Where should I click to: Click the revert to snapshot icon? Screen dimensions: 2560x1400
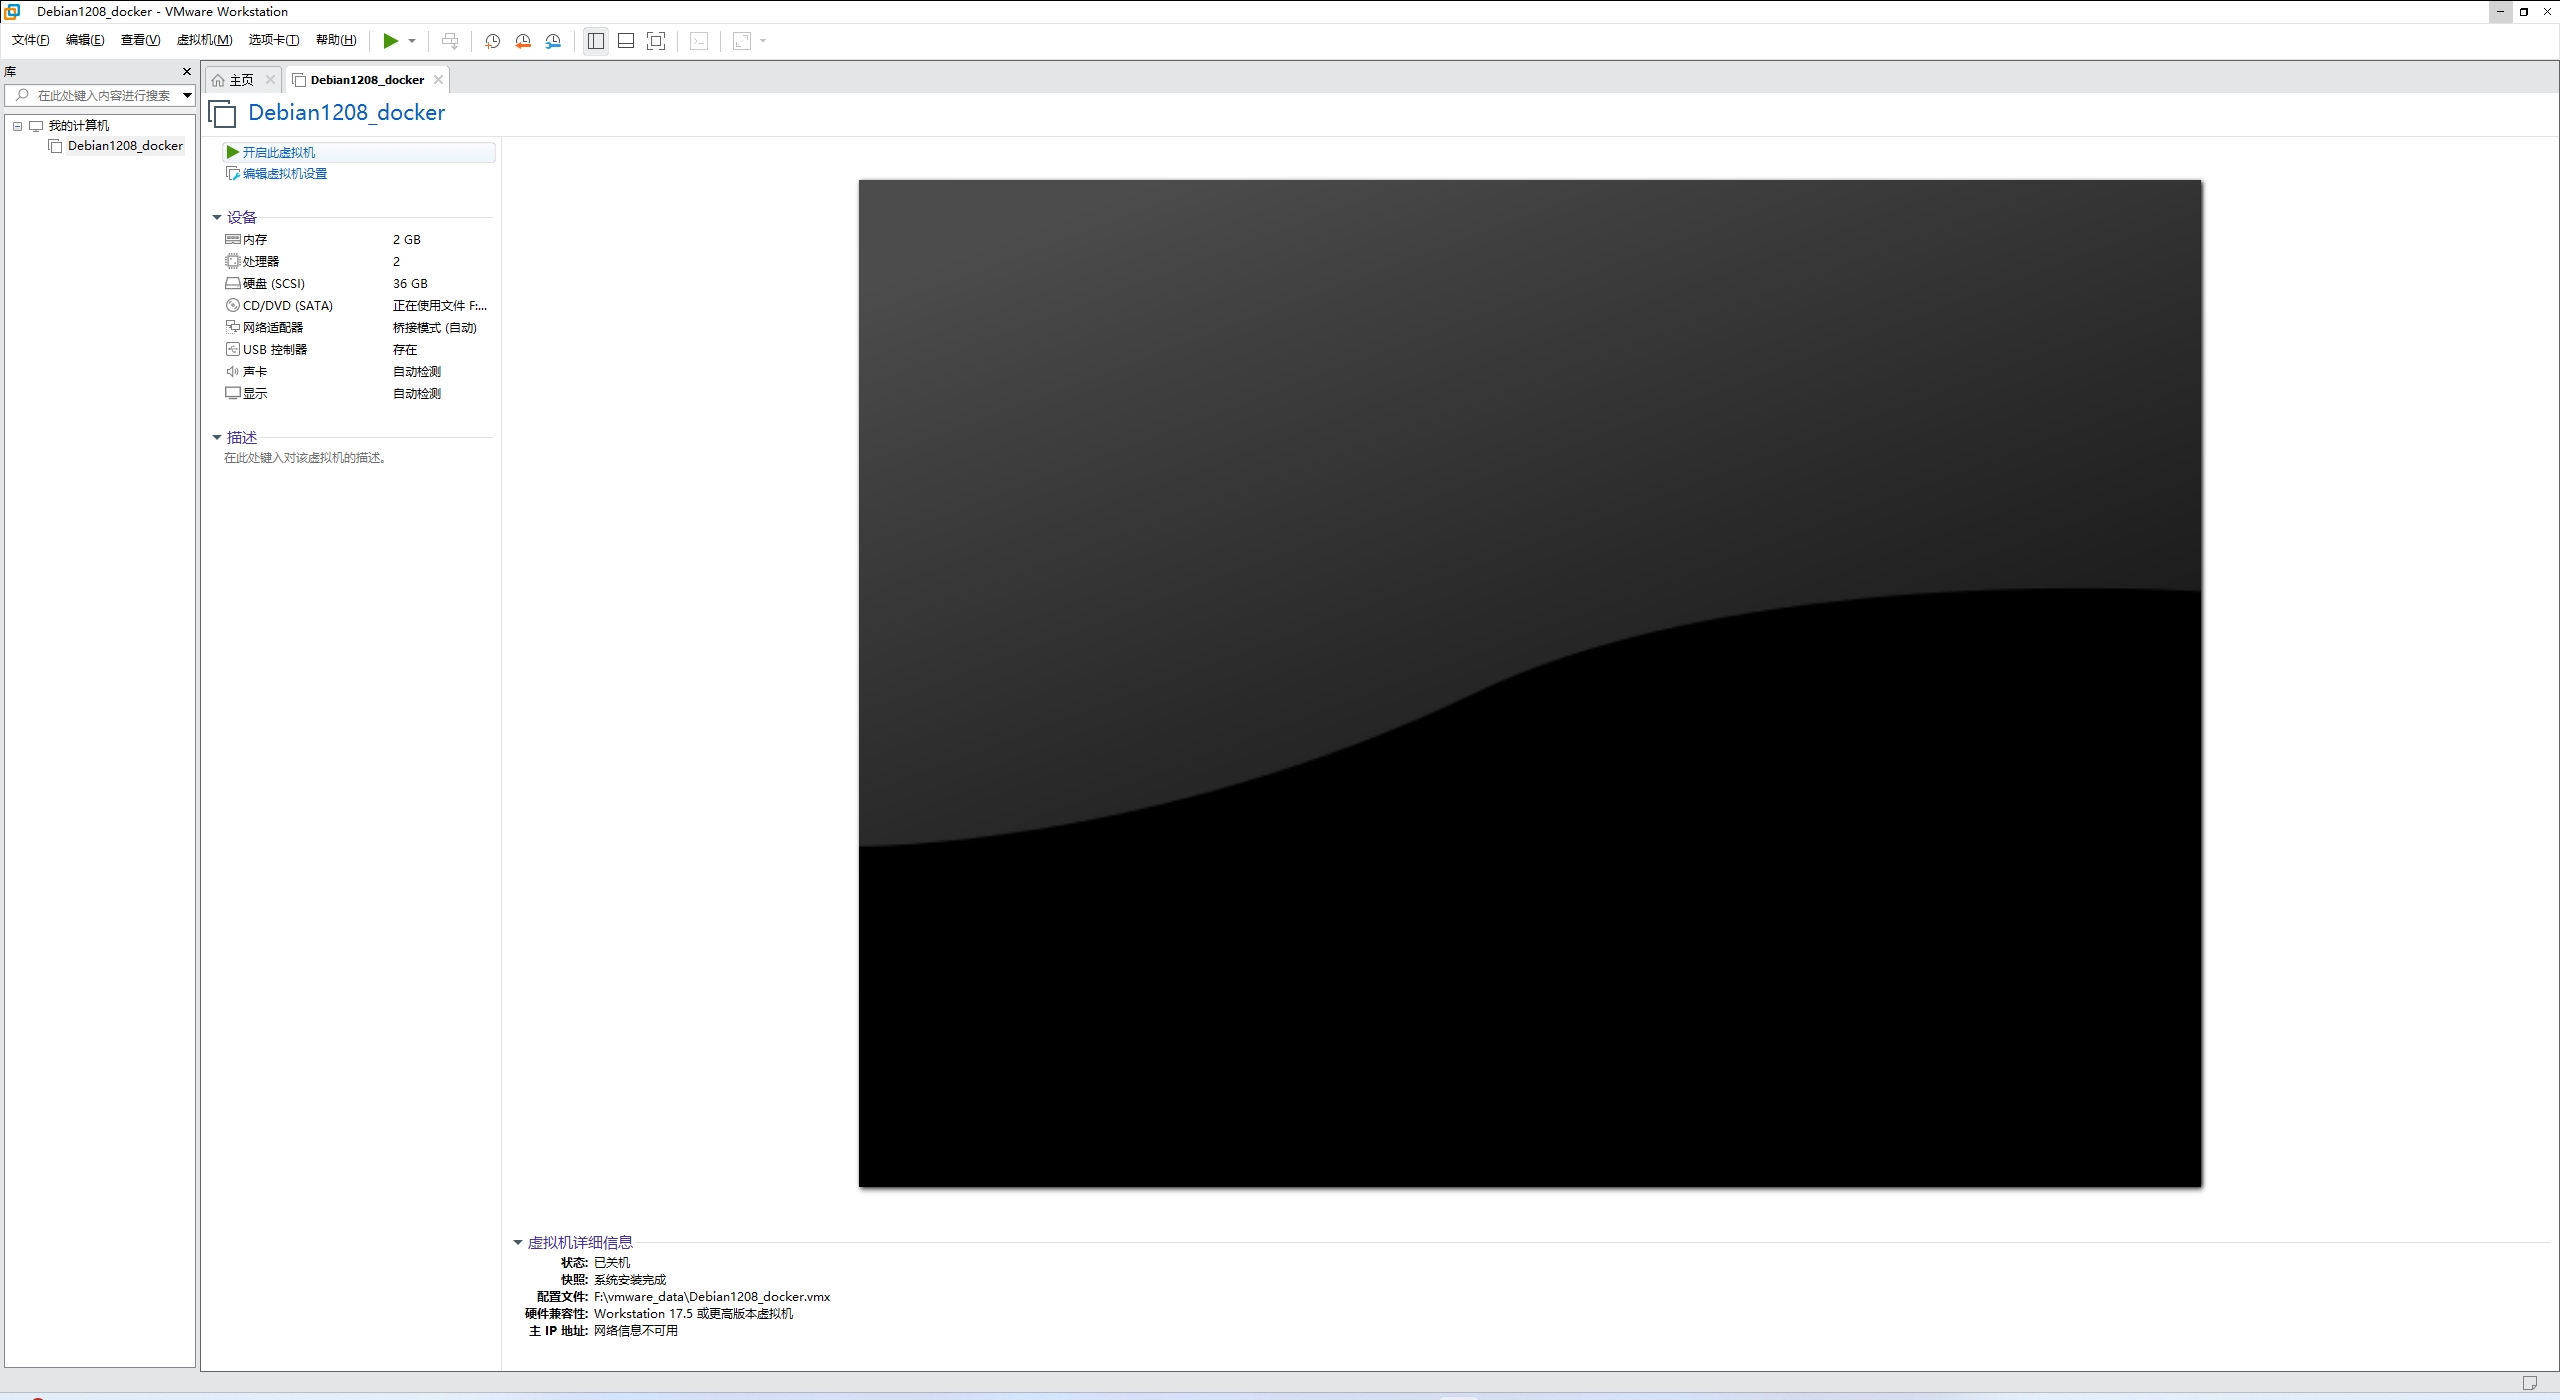(x=523, y=41)
